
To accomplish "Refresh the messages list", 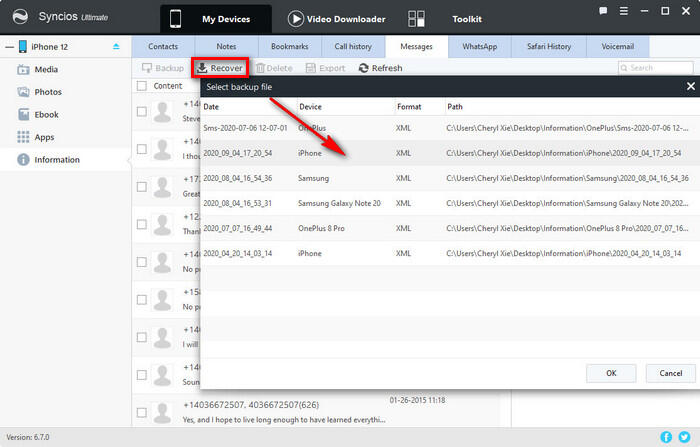I will click(x=380, y=68).
